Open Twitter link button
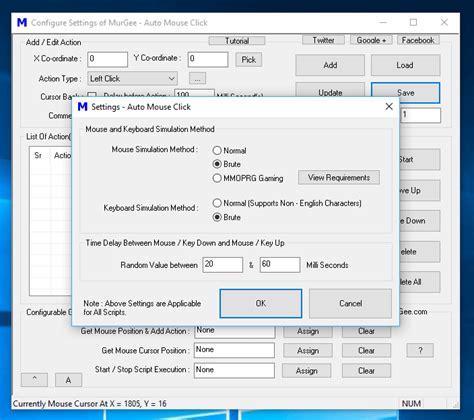Viewport: 474px width, 420px height. point(323,40)
